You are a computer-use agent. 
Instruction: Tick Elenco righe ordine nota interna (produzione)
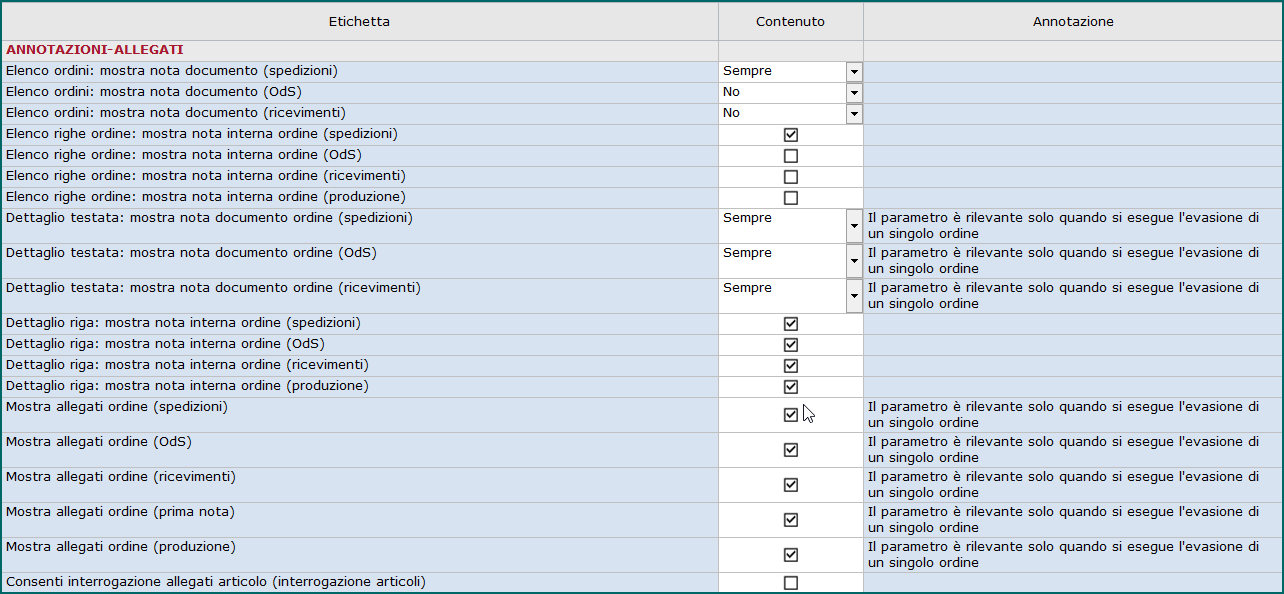coord(791,198)
